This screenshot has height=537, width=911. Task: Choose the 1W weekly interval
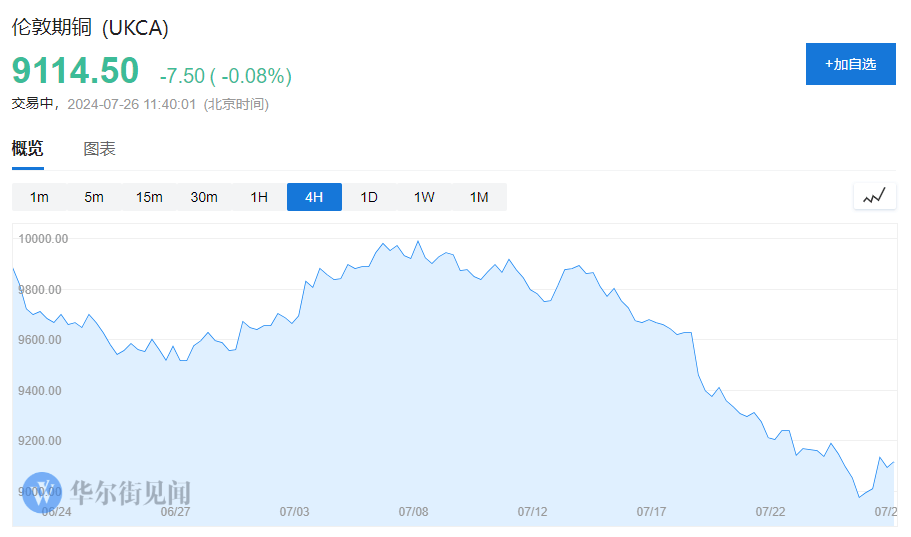[424, 197]
